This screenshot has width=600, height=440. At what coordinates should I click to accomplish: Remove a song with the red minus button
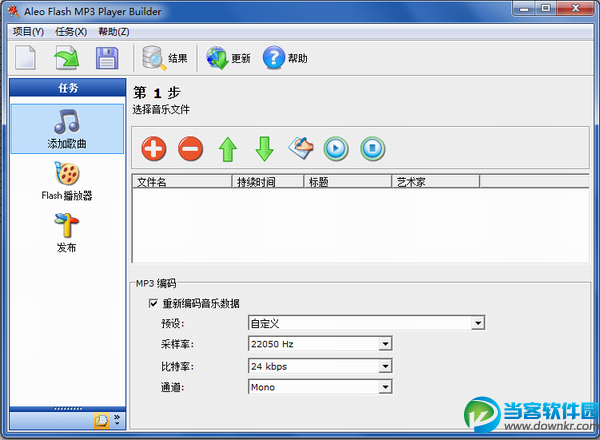pyautogui.click(x=190, y=148)
